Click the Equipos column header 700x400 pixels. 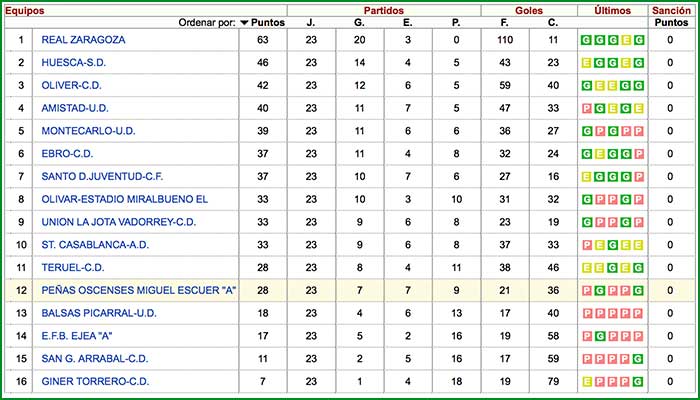25,9
